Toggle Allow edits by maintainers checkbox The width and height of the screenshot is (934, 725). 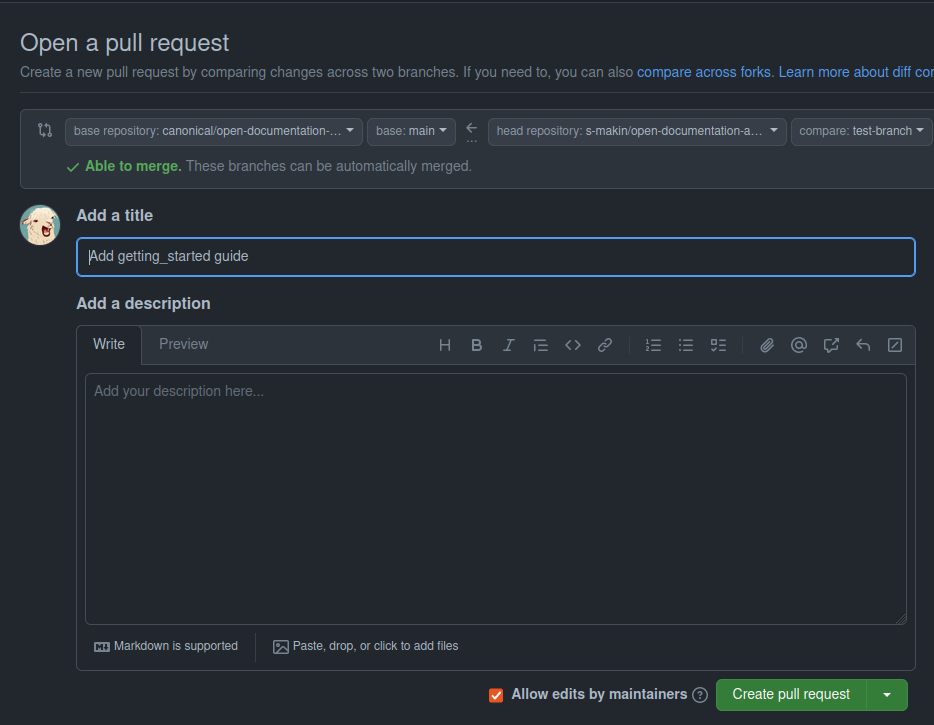(x=496, y=695)
